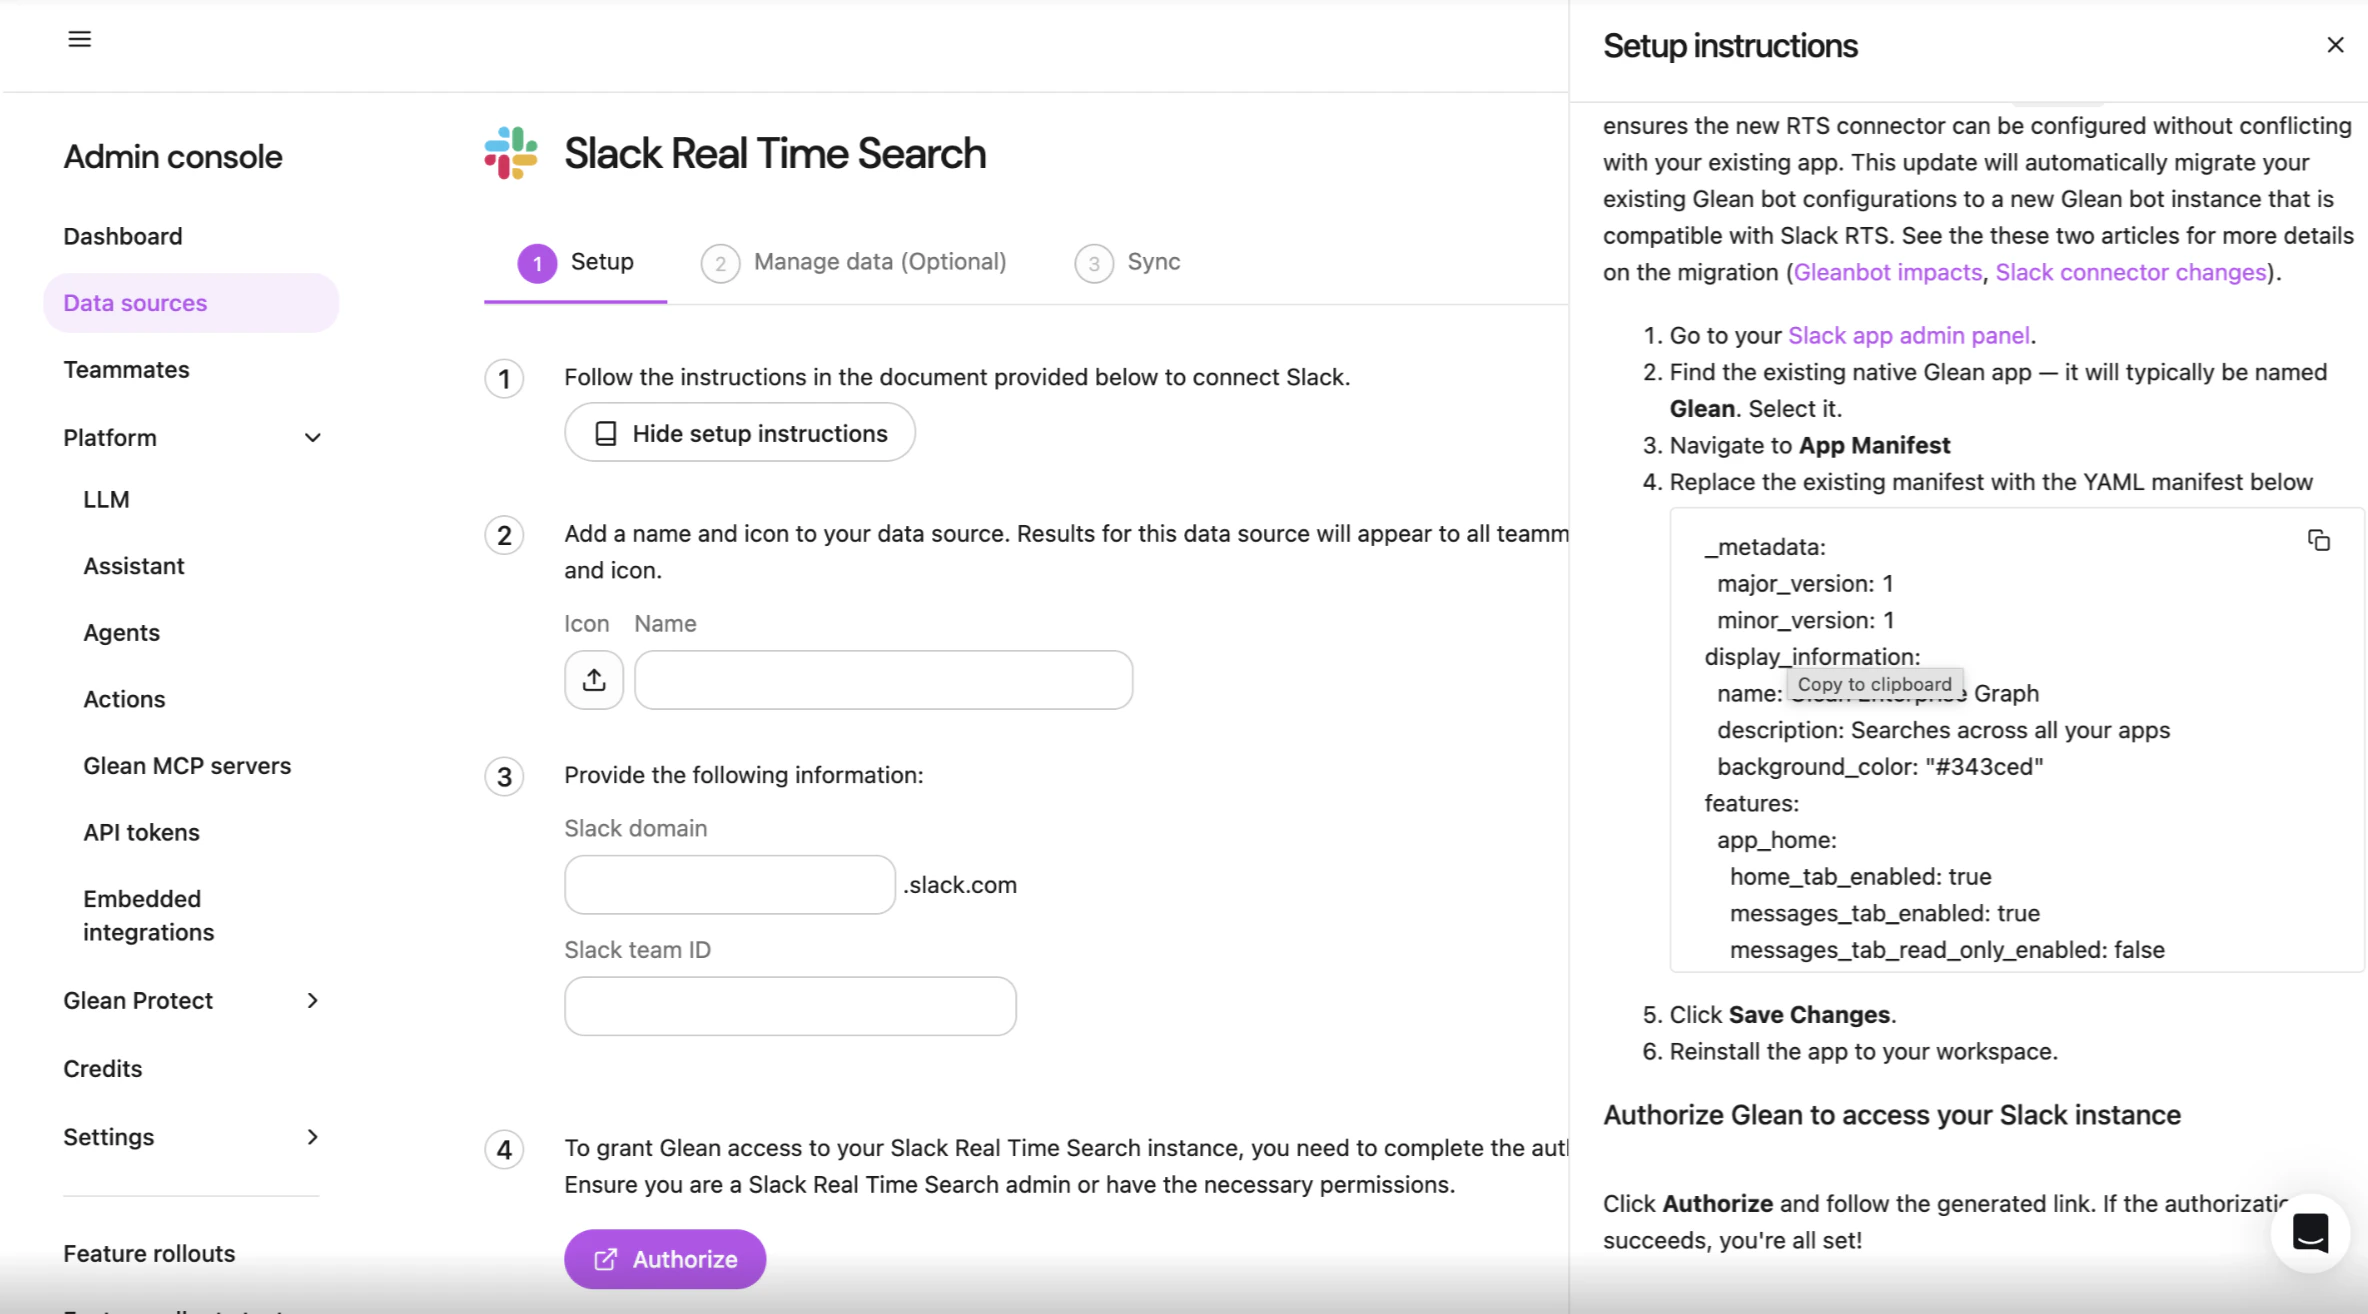Click the Slack Real Time Search logo
Screen dimensions: 2368x1314
point(510,153)
